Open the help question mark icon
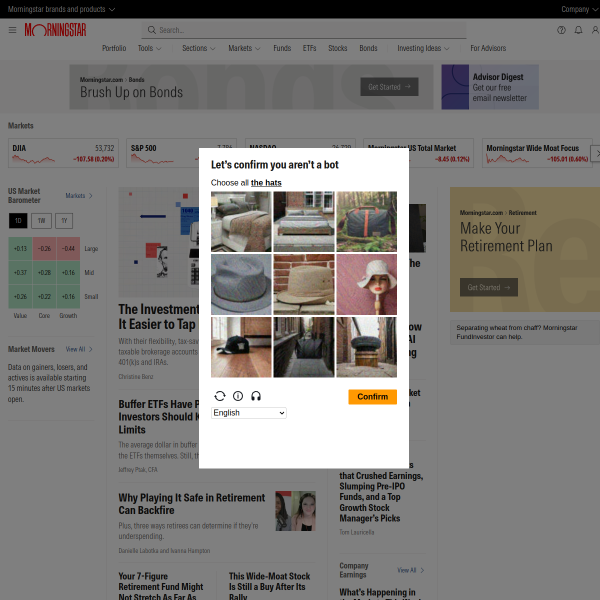Screen dimensions: 600x600 pyautogui.click(x=561, y=30)
